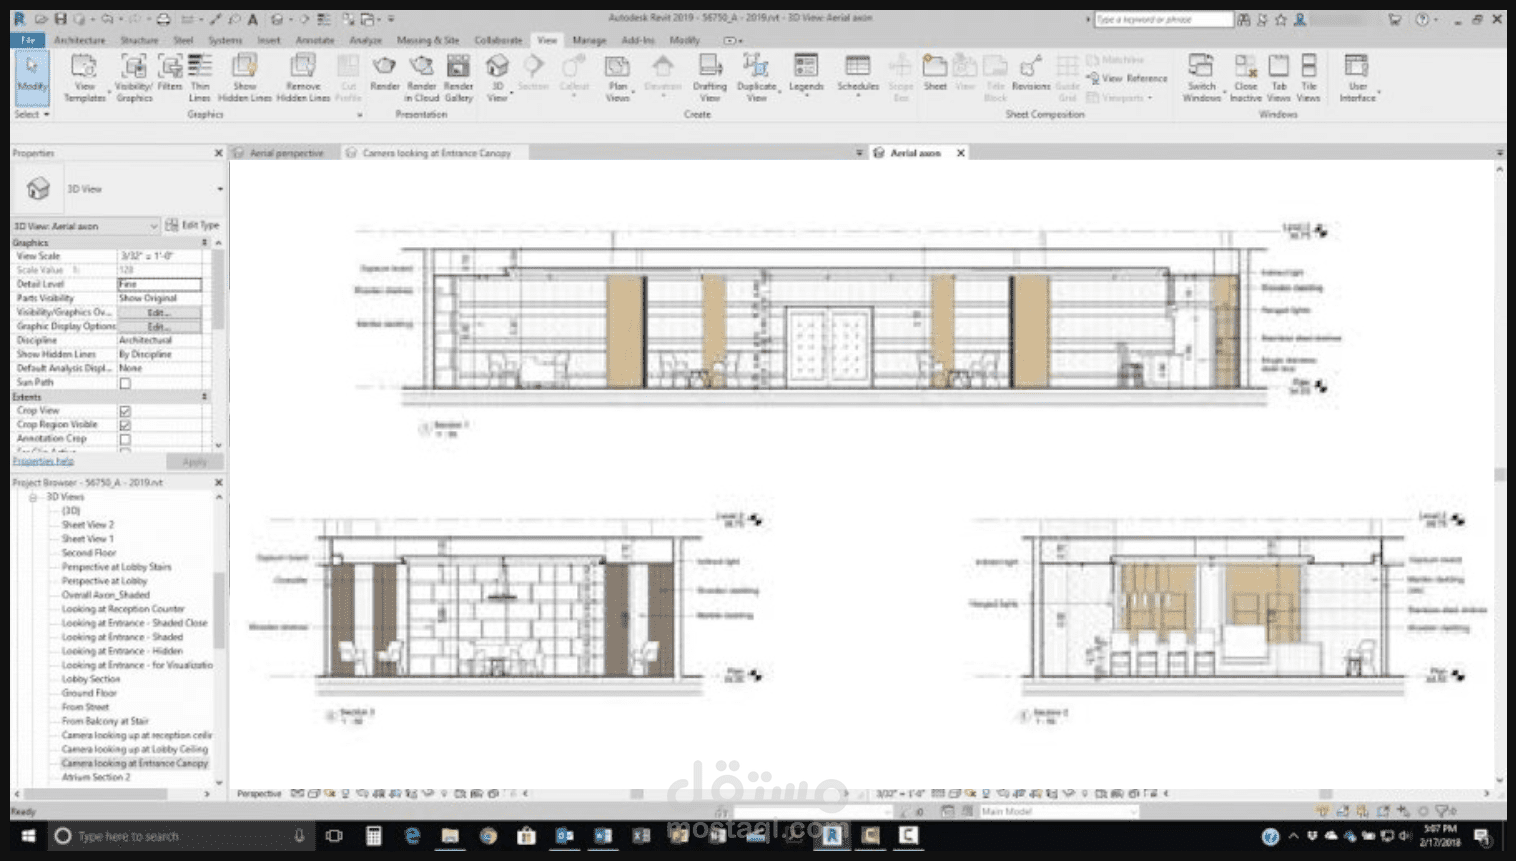Open the Render in Cloud tool
The width and height of the screenshot is (1516, 861).
[421, 78]
